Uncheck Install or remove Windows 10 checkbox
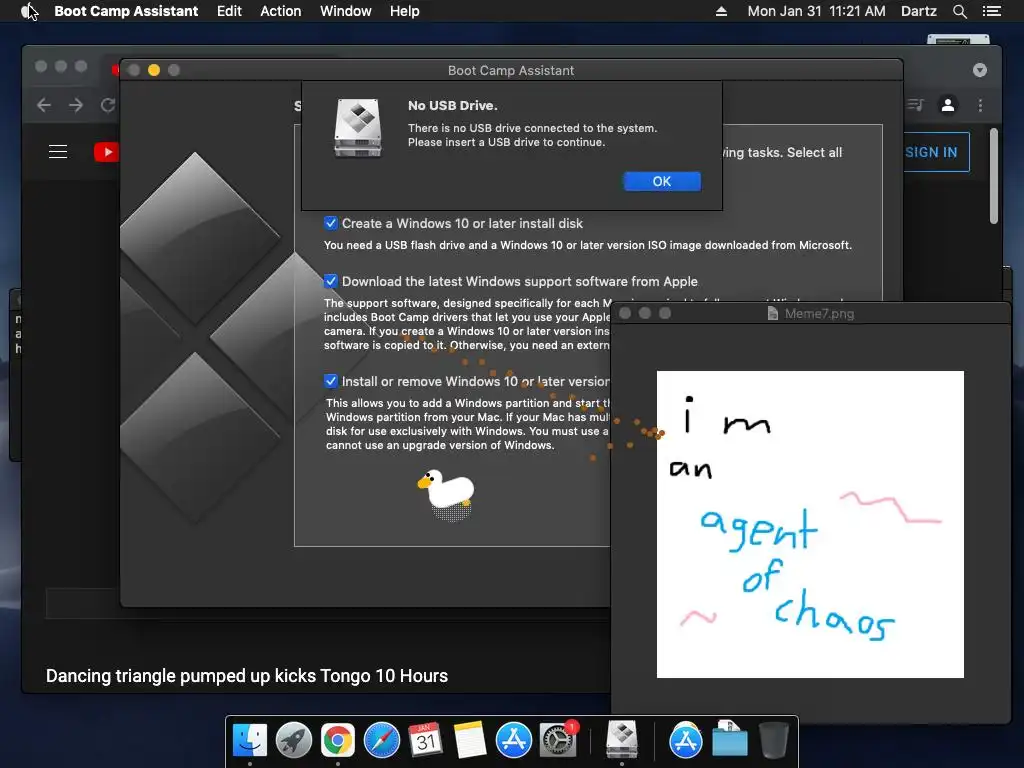Image resolution: width=1024 pixels, height=768 pixels. 330,381
